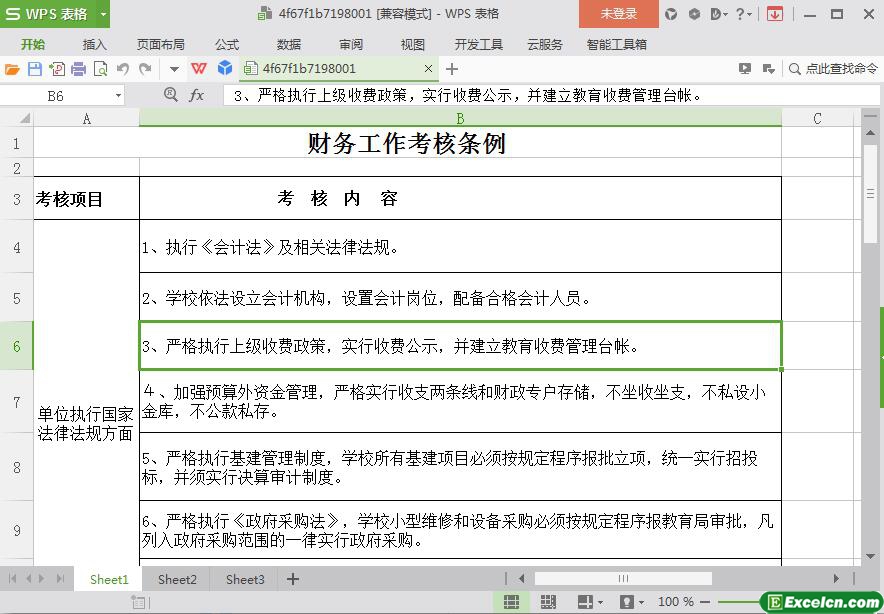884x614 pixels.
Task: Switch to Sheet2 tab
Action: pyautogui.click(x=177, y=579)
